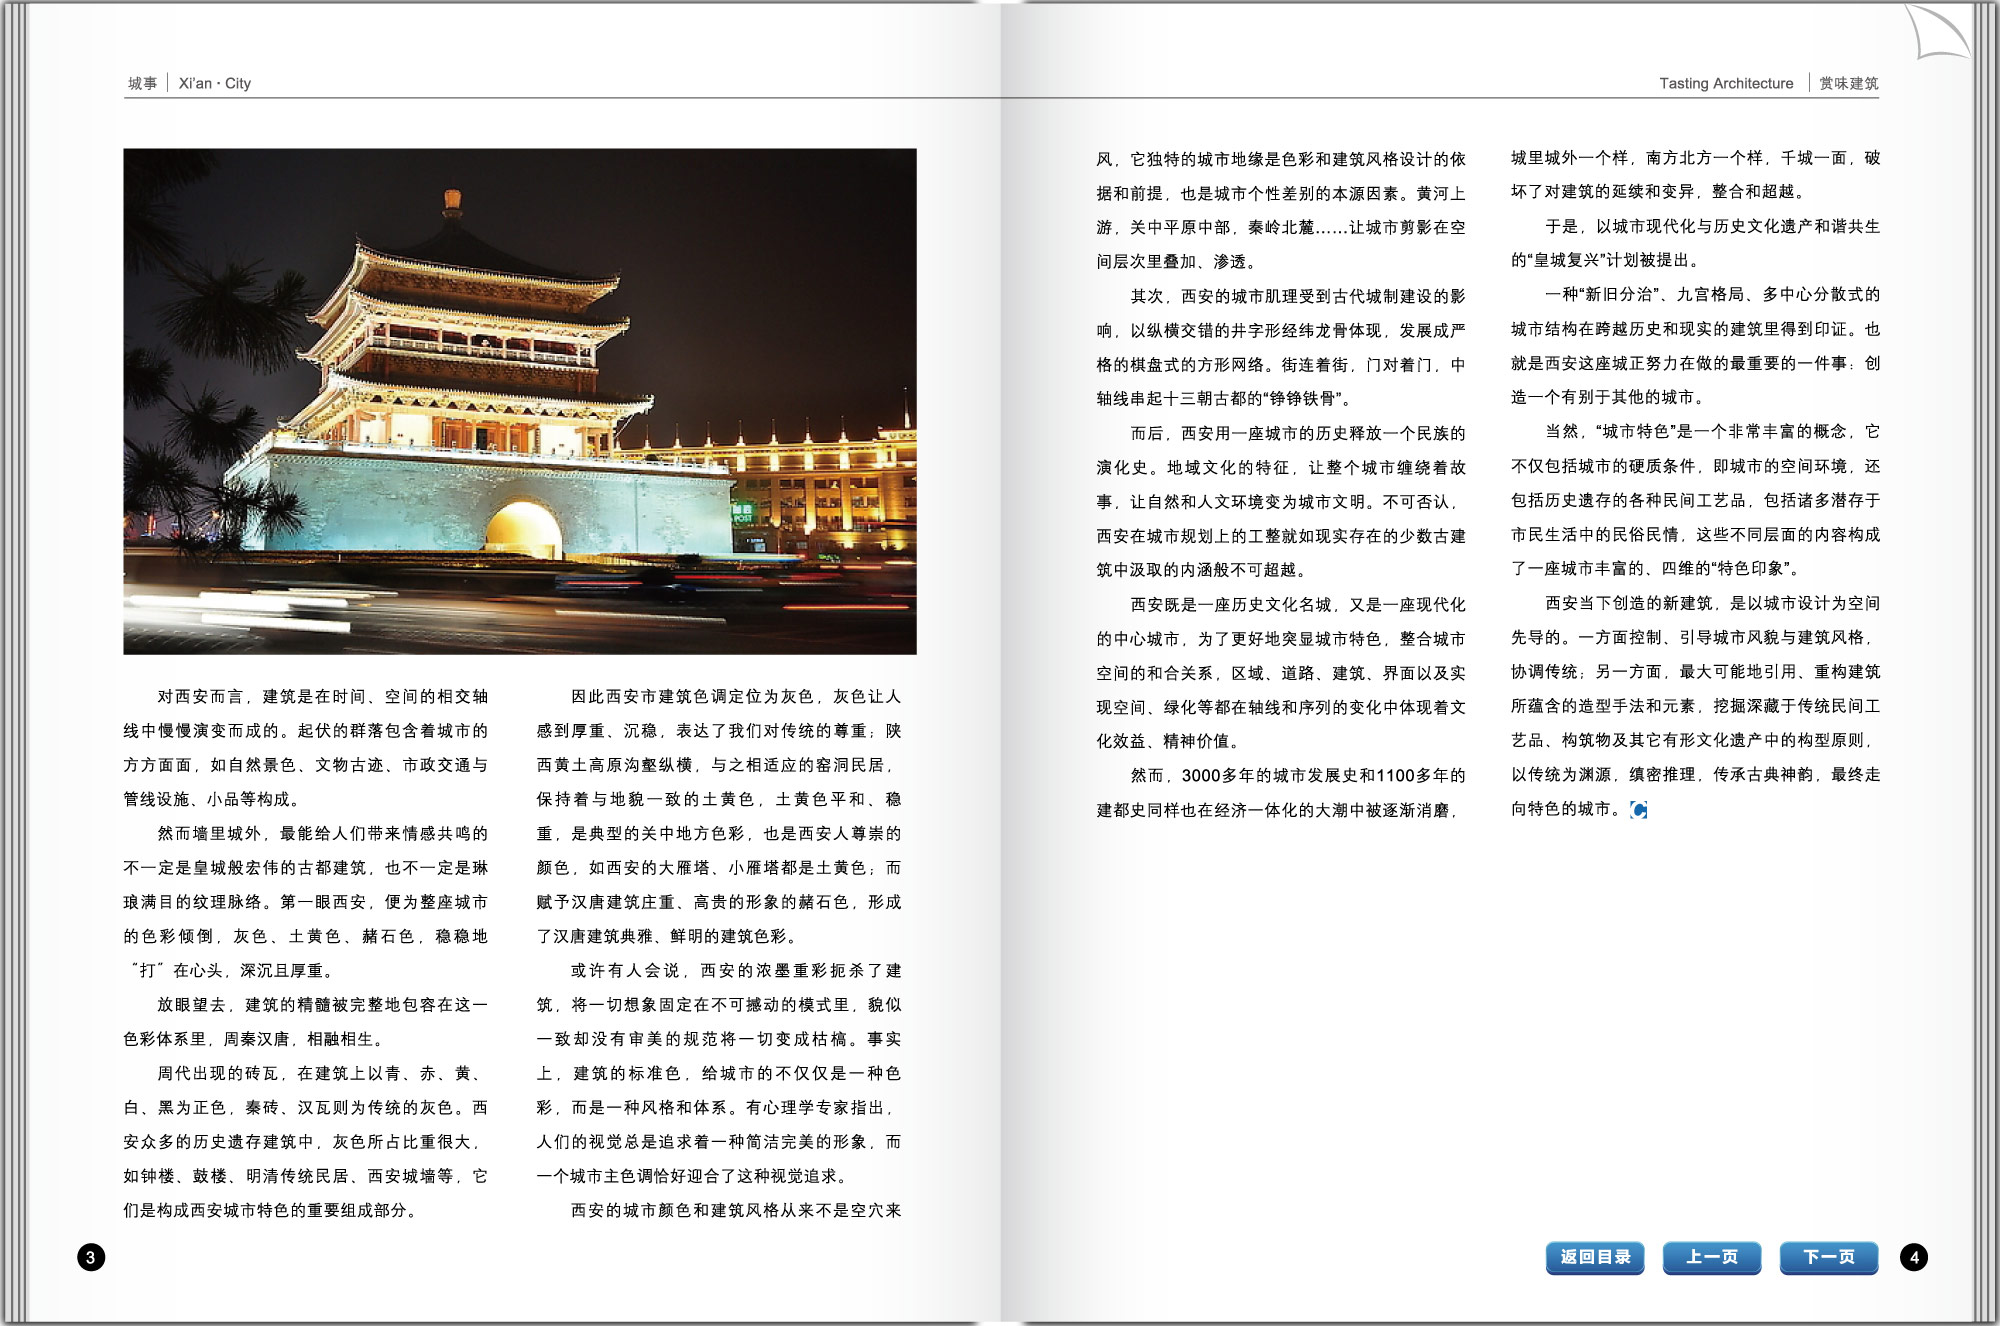Go to previous page with 上一页
This screenshot has width=2000, height=1326.
(x=1712, y=1257)
